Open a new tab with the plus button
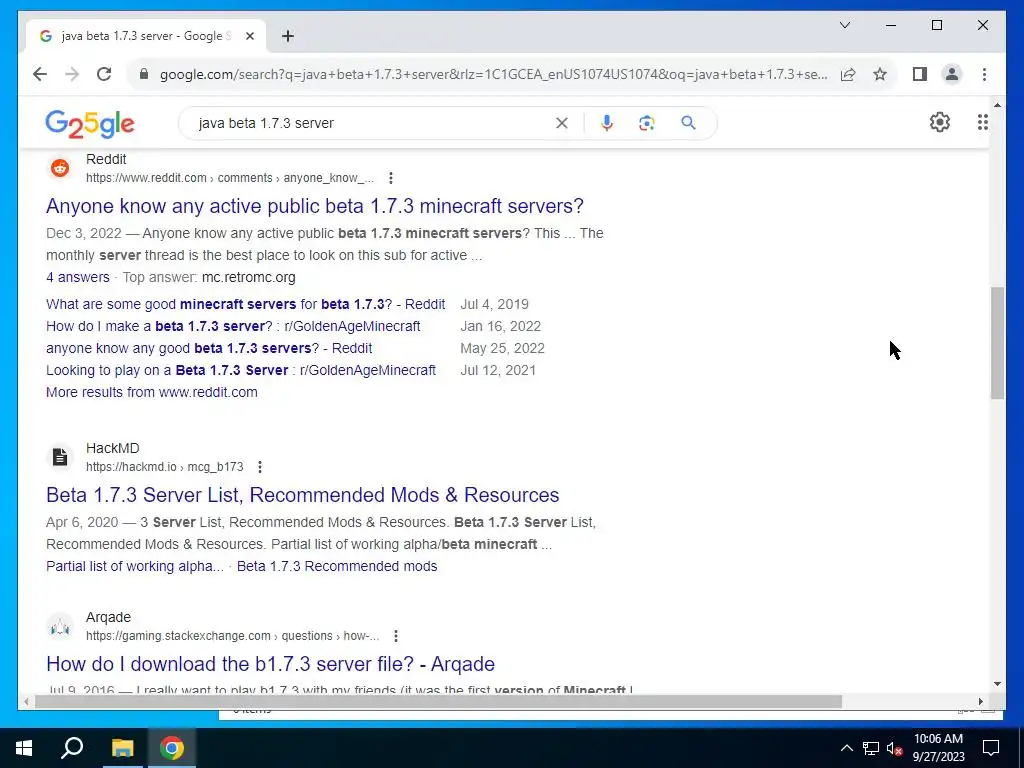The height and width of the screenshot is (768, 1024). pos(288,36)
